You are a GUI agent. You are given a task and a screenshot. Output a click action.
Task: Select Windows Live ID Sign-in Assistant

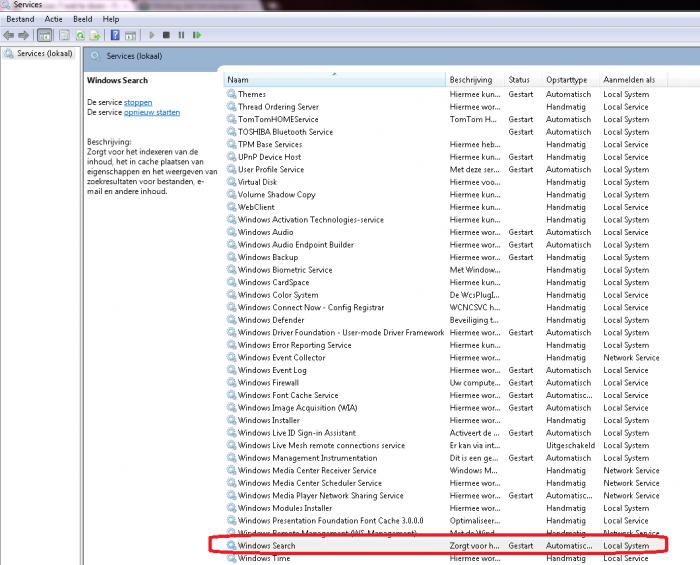coord(444,432)
